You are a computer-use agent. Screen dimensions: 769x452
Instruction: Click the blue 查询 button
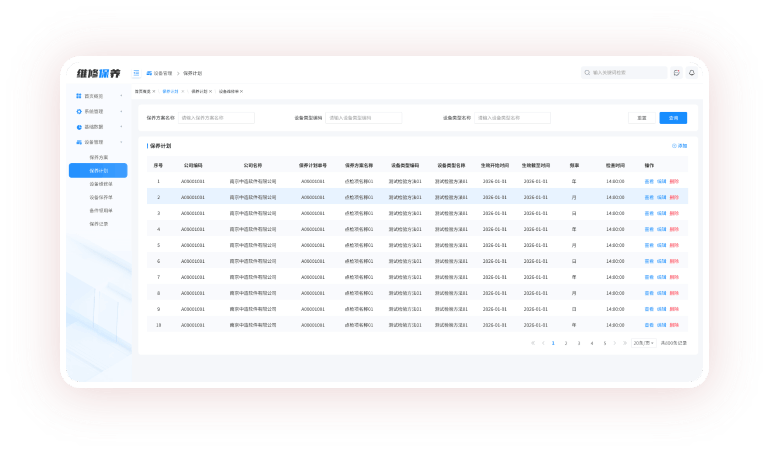673,118
